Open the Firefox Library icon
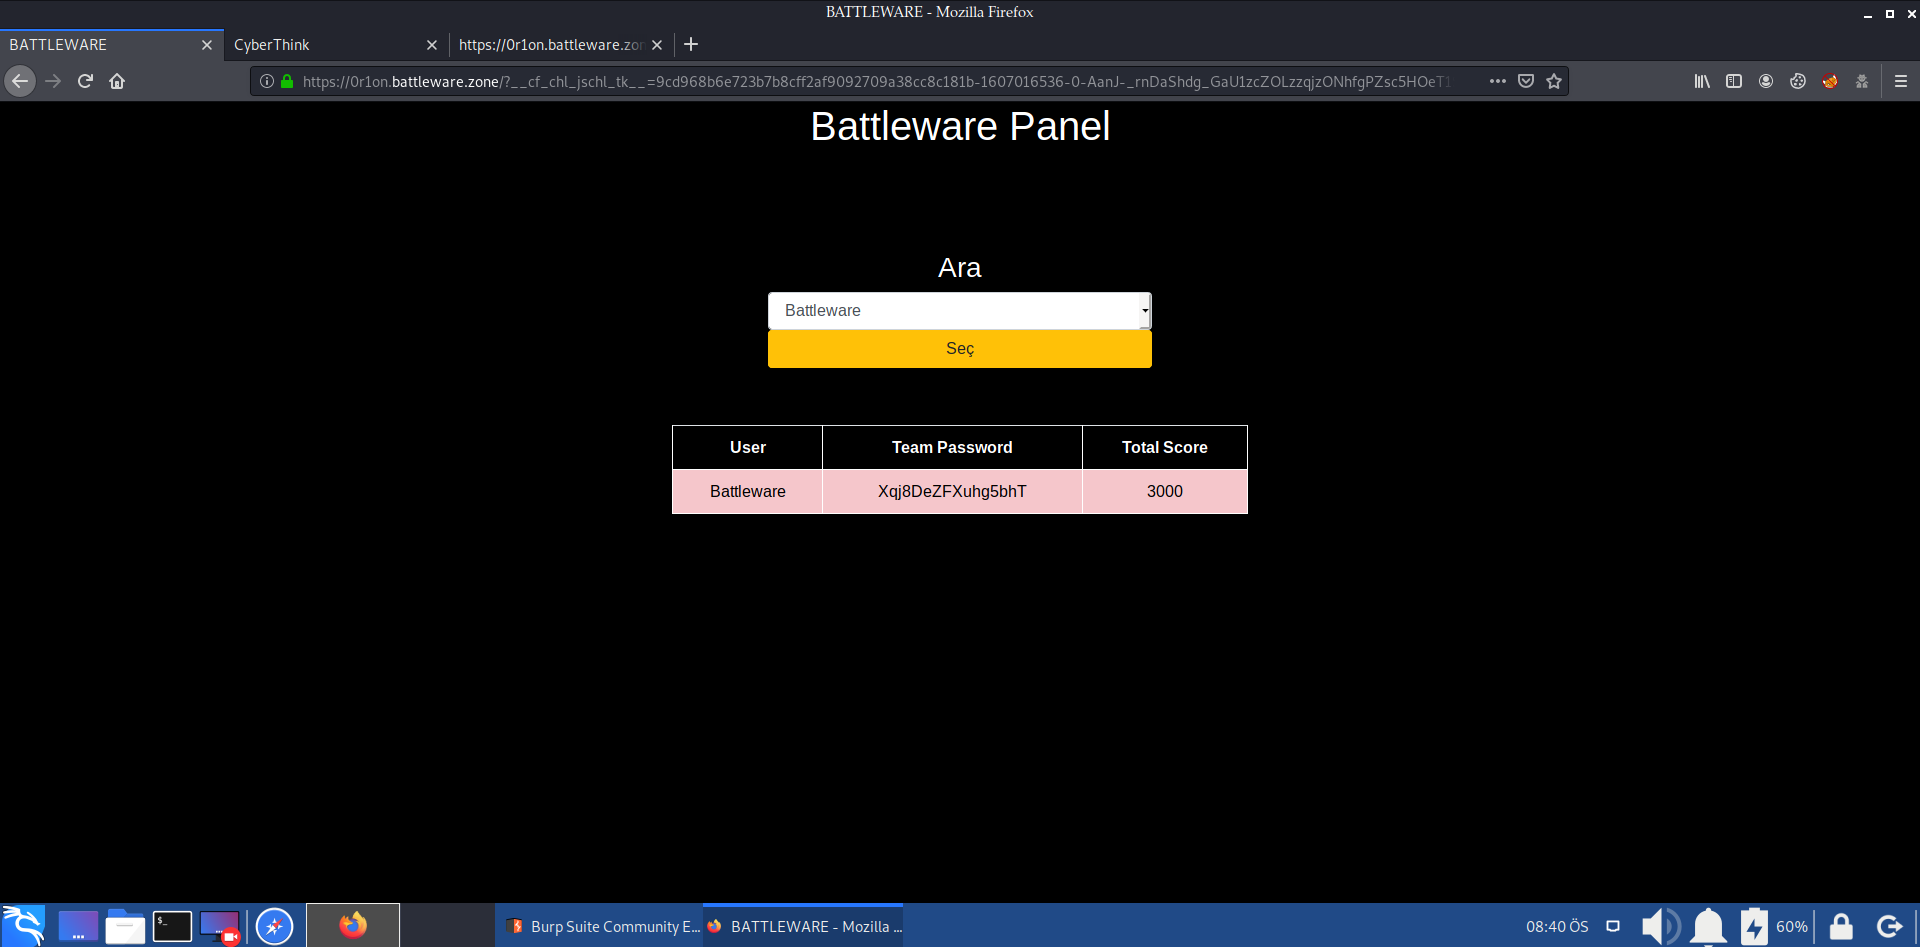 (x=1701, y=81)
